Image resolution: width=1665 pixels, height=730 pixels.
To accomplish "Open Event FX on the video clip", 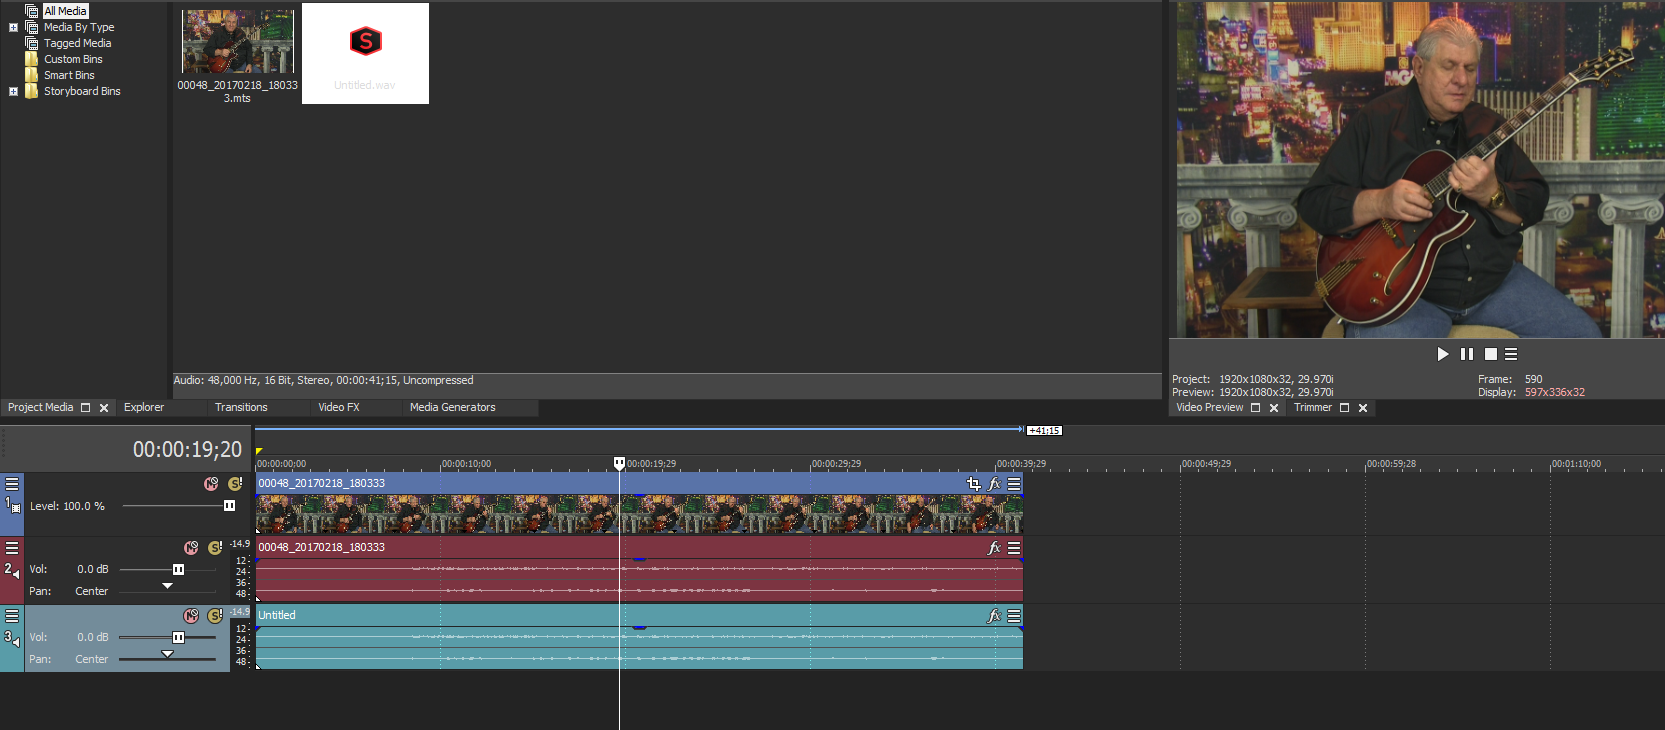I will 994,484.
